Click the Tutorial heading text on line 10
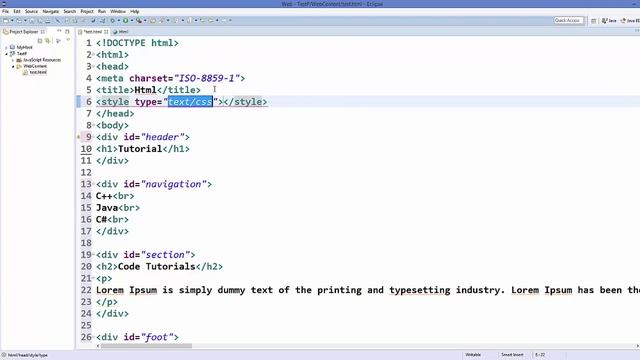640x360 pixels. [x=140, y=149]
